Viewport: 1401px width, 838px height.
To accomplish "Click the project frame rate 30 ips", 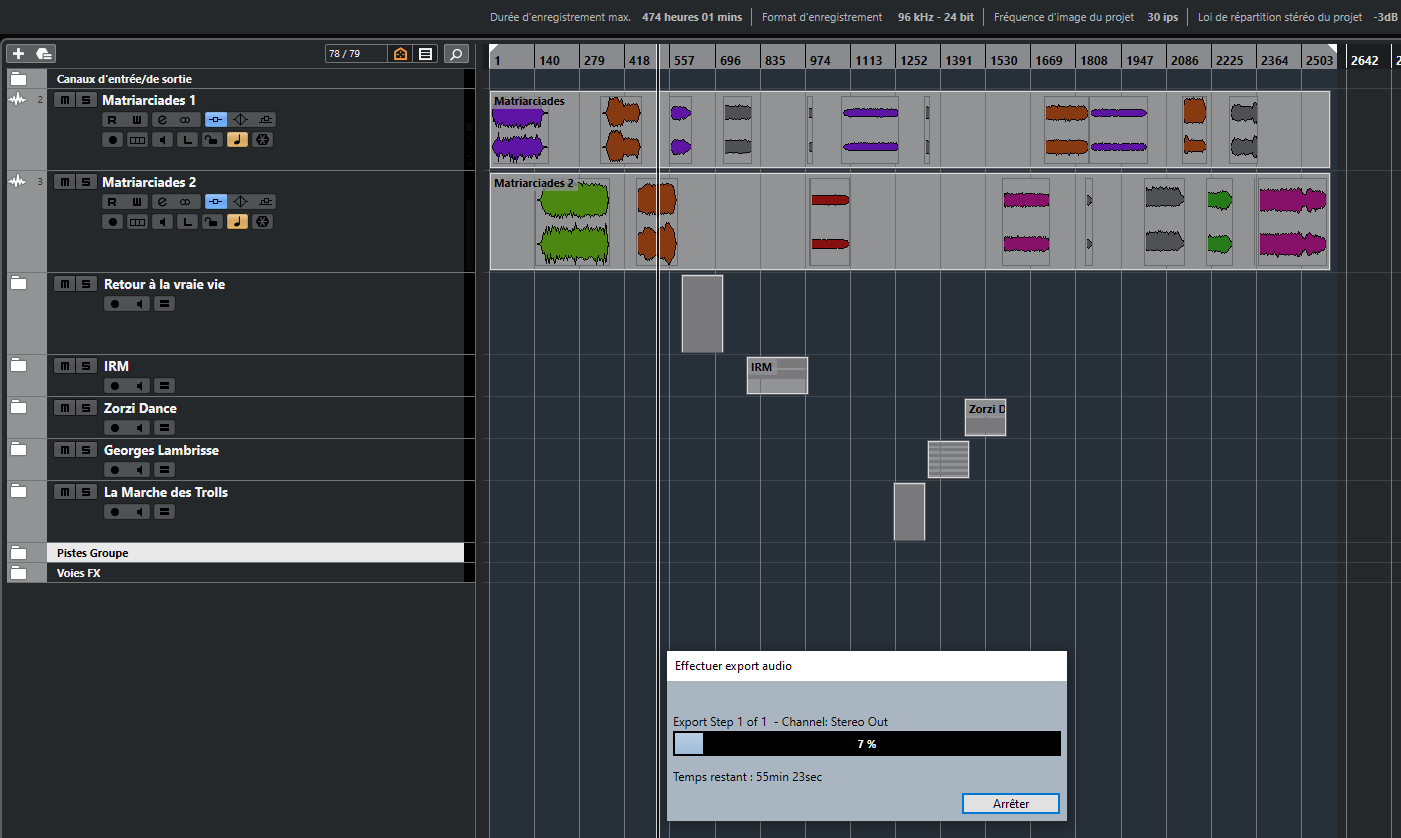I will coord(1162,17).
